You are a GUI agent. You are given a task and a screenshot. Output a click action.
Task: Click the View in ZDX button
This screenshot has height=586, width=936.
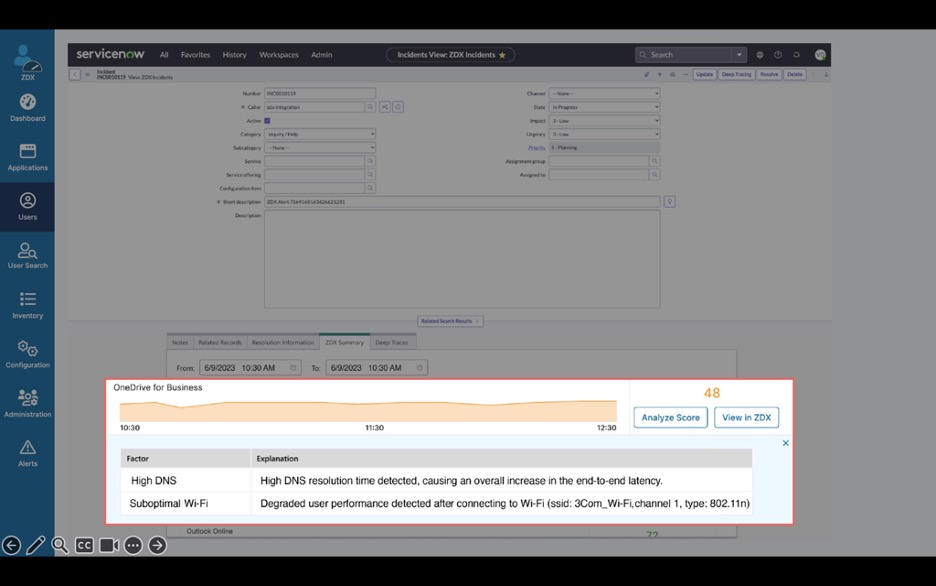pos(746,417)
